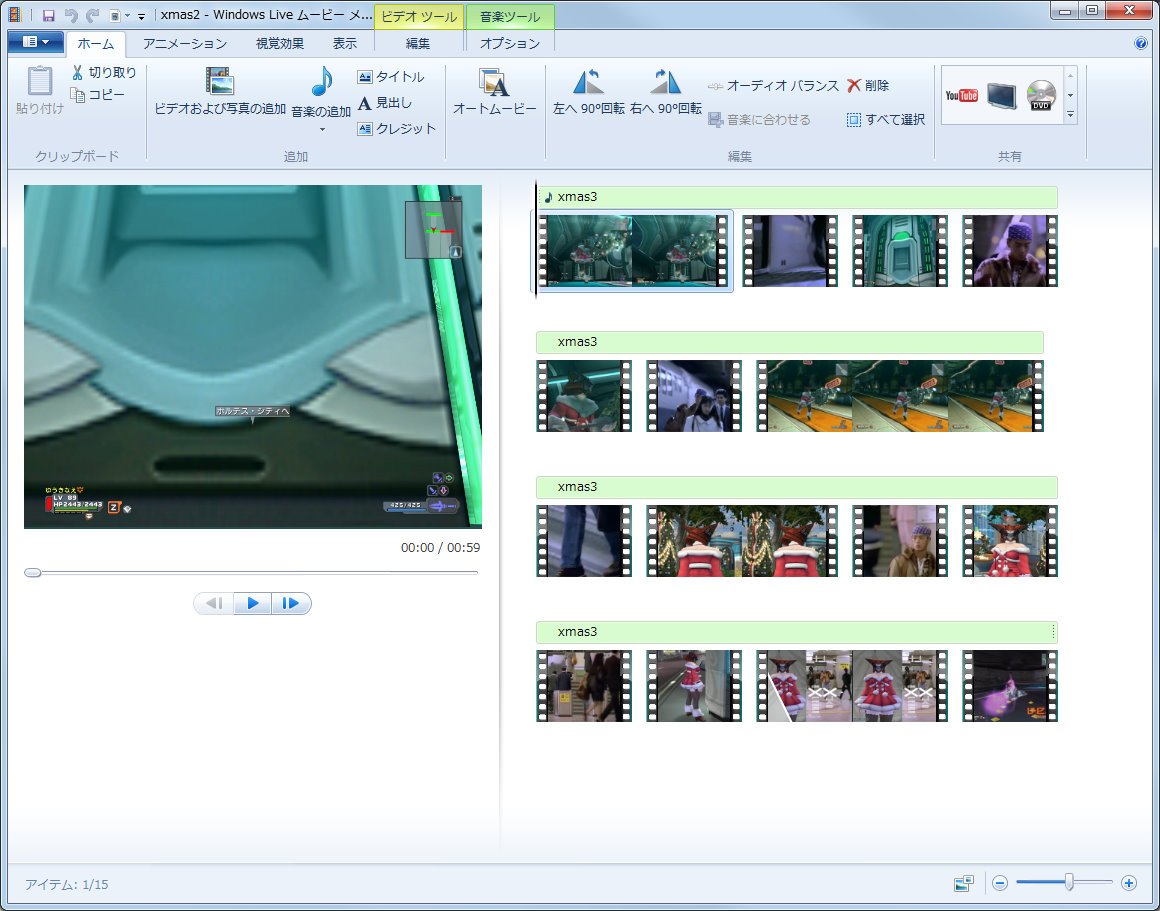Select the first wide teal clip in storyboard
The height and width of the screenshot is (911, 1160).
click(x=633, y=251)
